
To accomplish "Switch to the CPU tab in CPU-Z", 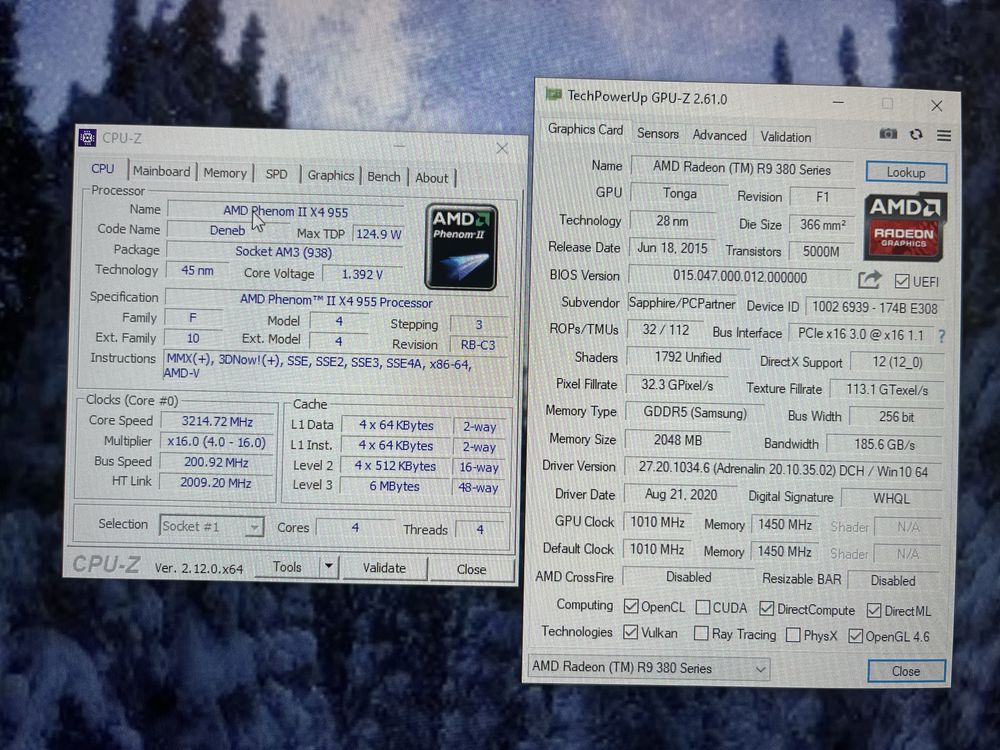I will tap(102, 169).
